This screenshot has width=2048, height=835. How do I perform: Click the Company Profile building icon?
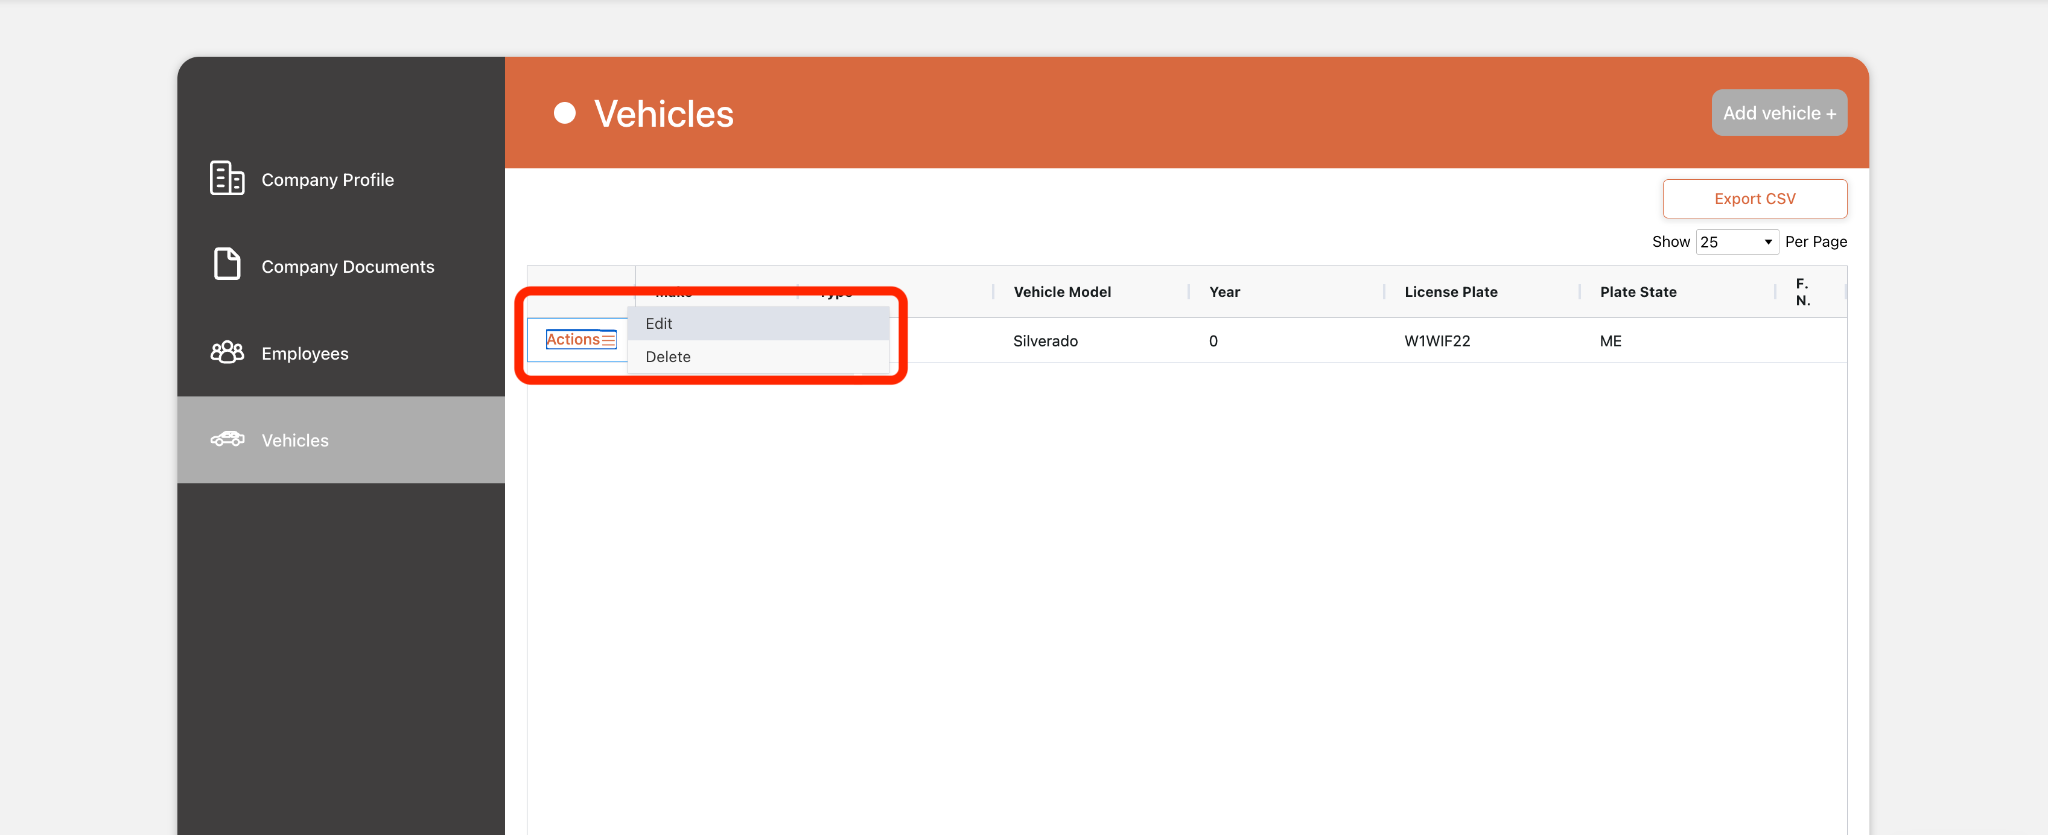(227, 179)
